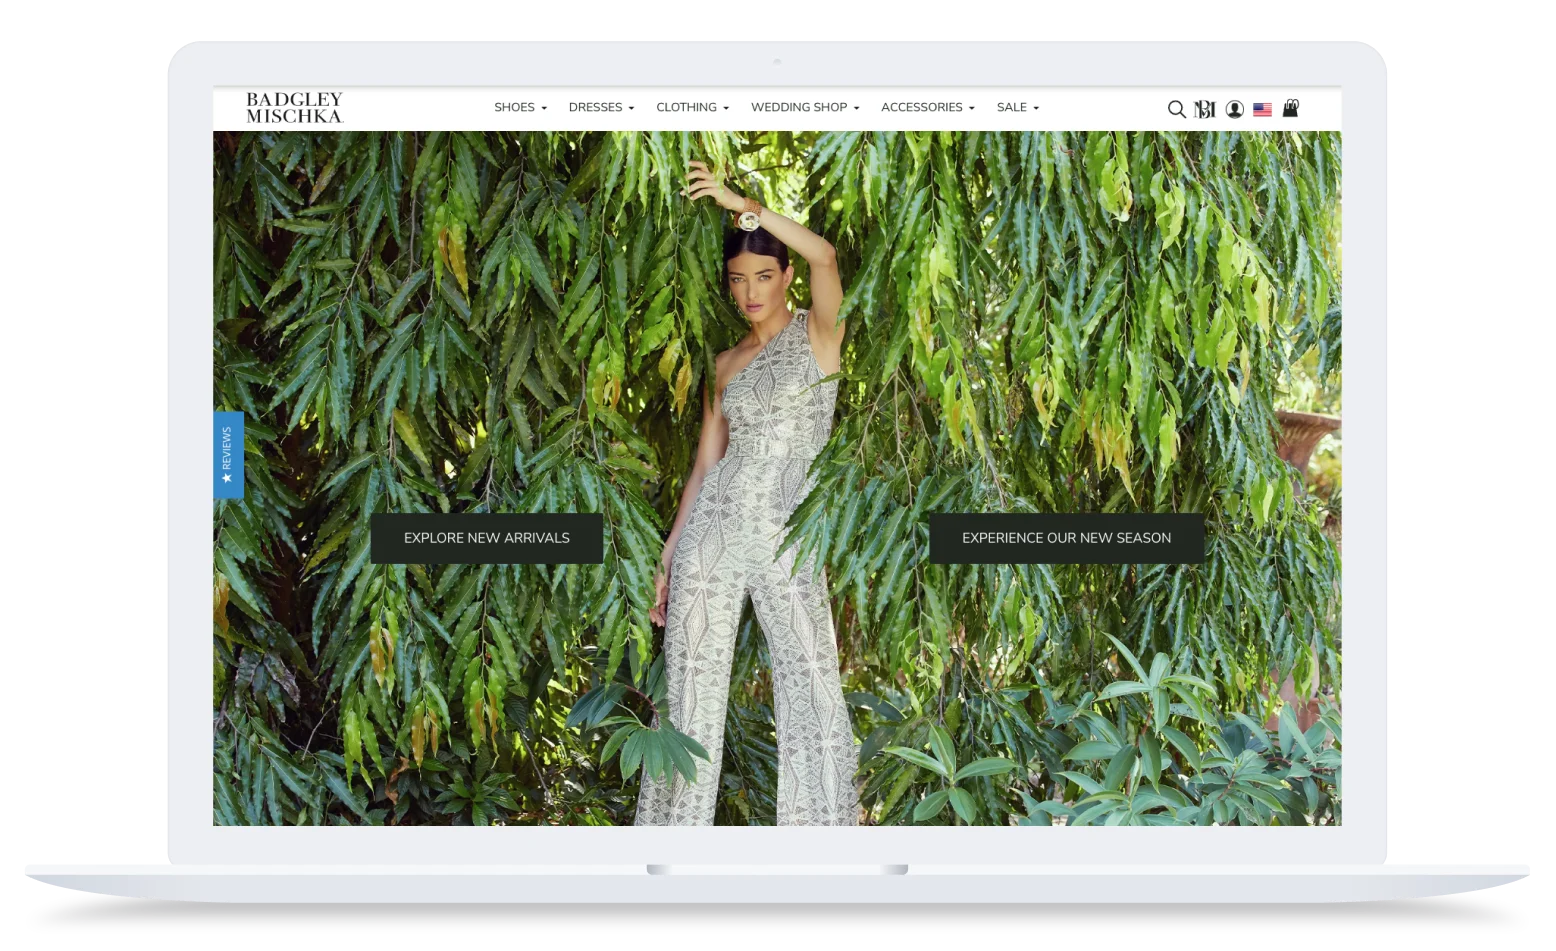
Task: Select the Shoes menu label
Action: (514, 107)
